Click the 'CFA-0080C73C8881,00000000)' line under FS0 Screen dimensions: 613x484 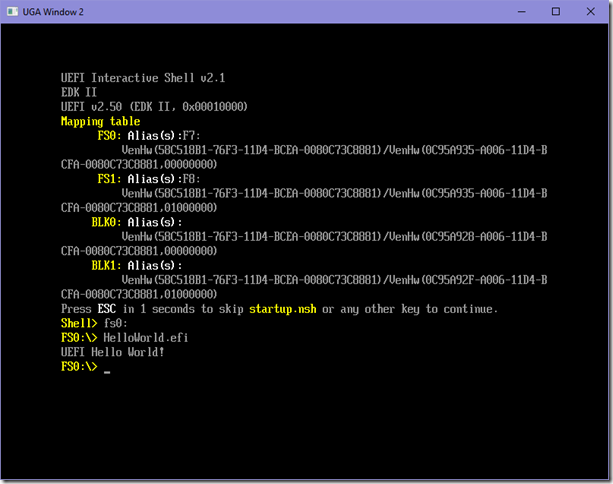pyautogui.click(x=139, y=165)
